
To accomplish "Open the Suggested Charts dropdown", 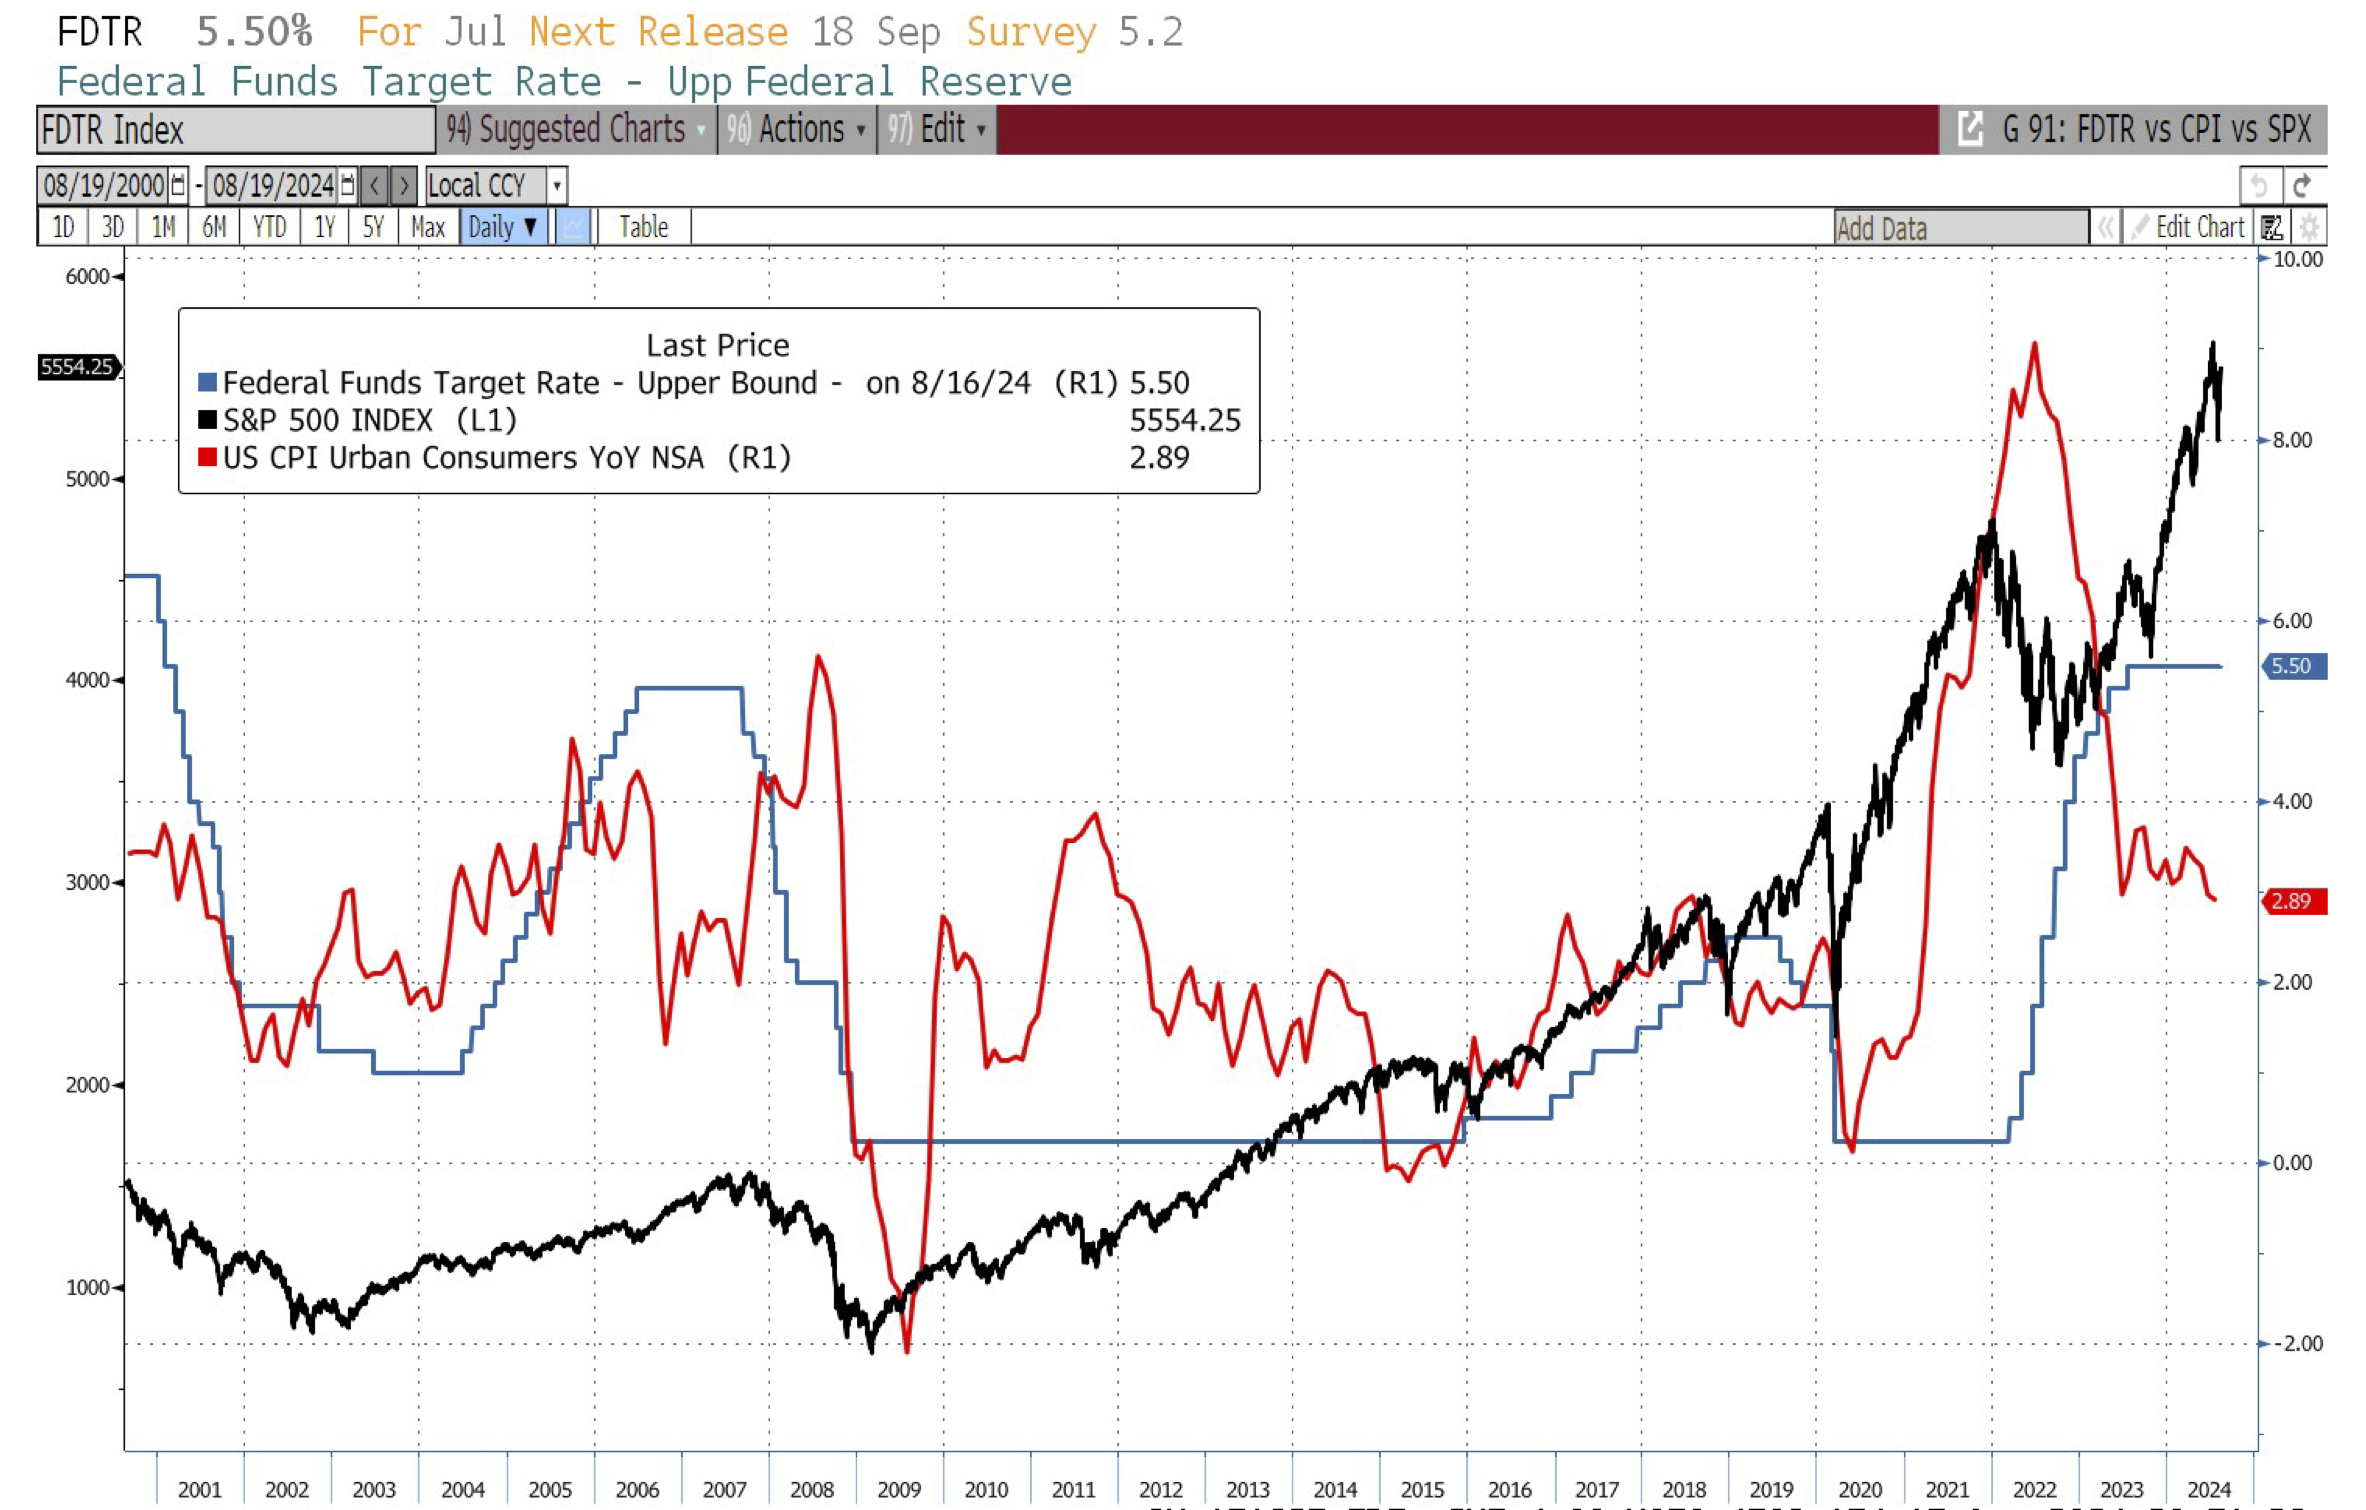I will point(576,129).
